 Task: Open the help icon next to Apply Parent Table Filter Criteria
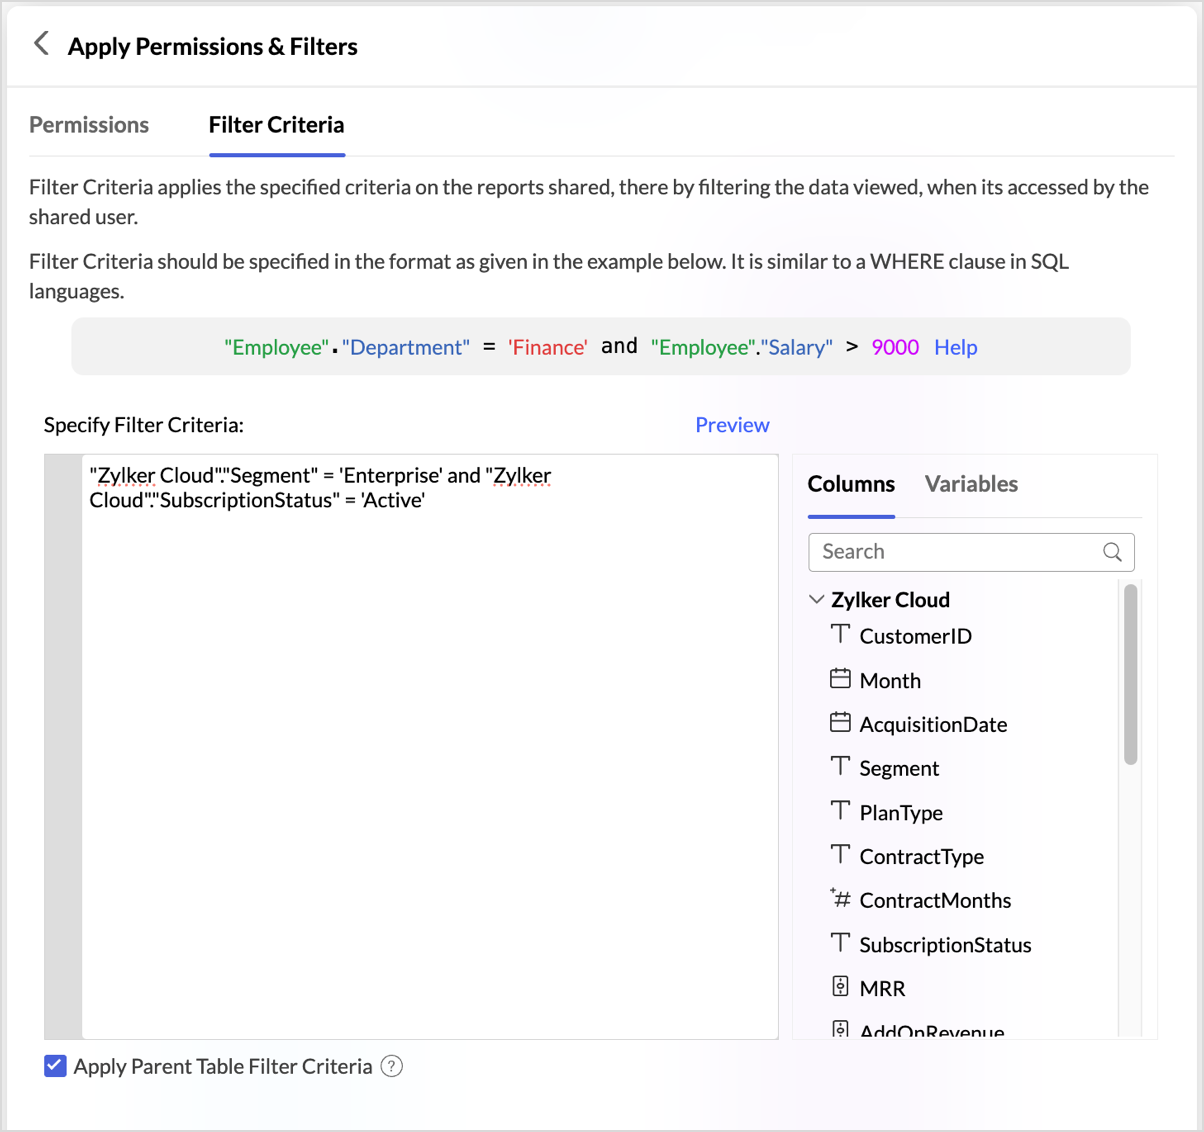click(x=392, y=1066)
